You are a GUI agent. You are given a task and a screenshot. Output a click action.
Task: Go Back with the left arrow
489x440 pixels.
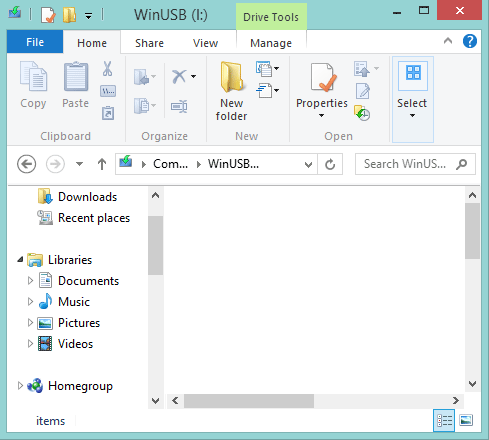pos(26,164)
